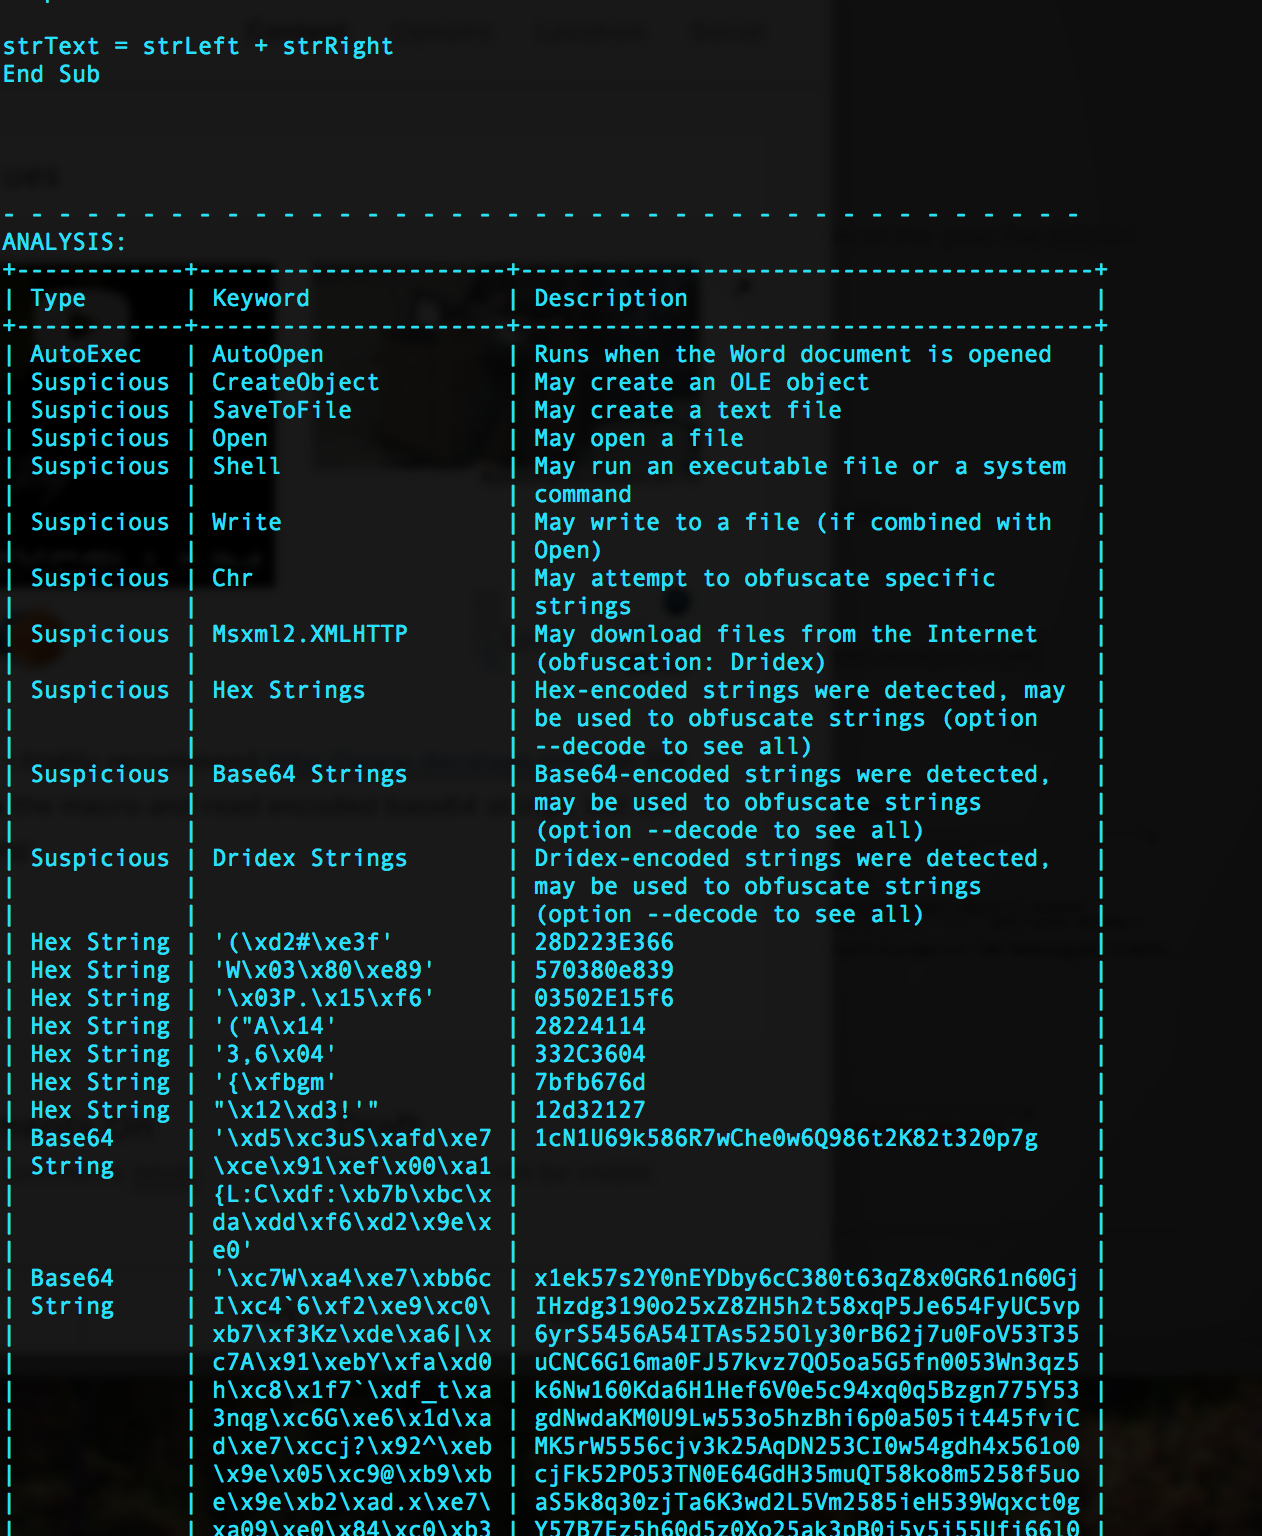Select the 'Msxml2.XMLHTTP' keyword
Viewport: 1262px width, 1536px height.
click(310, 634)
